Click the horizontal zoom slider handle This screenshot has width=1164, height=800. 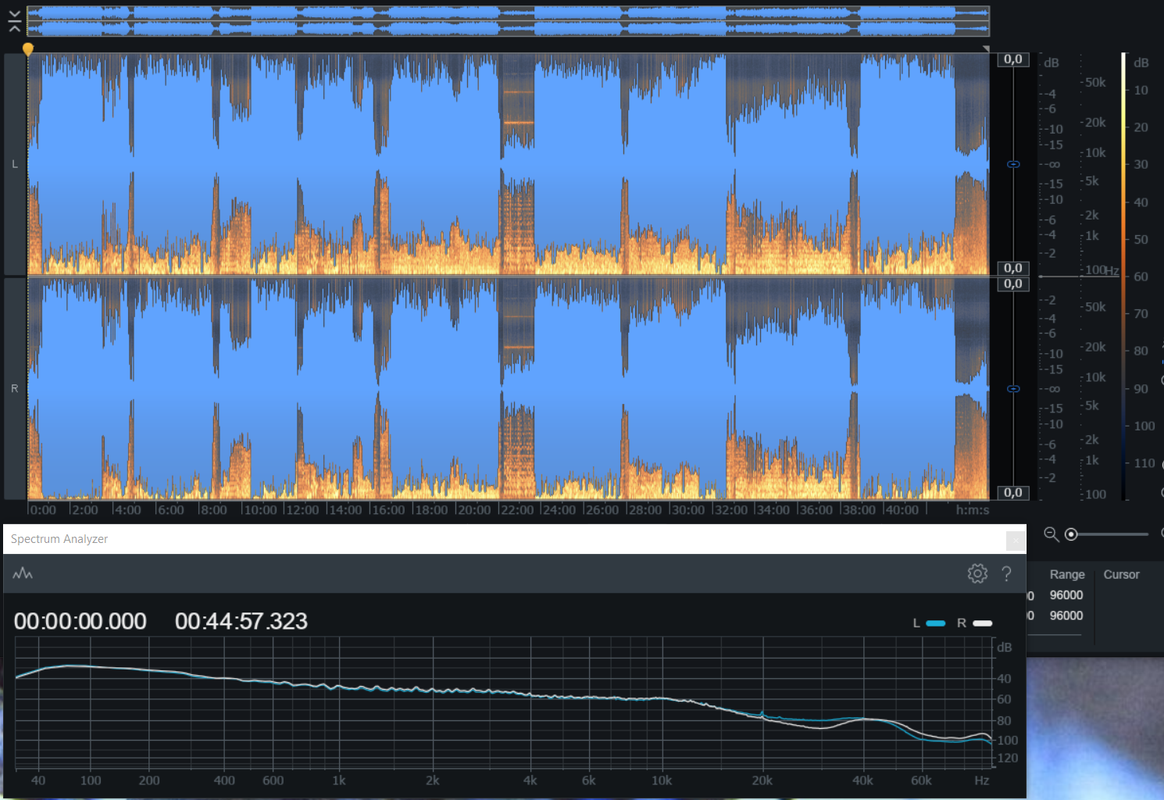pos(1070,534)
